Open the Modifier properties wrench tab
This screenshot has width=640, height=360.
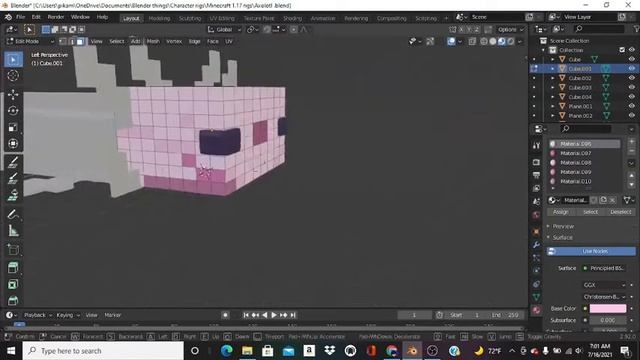[536, 244]
